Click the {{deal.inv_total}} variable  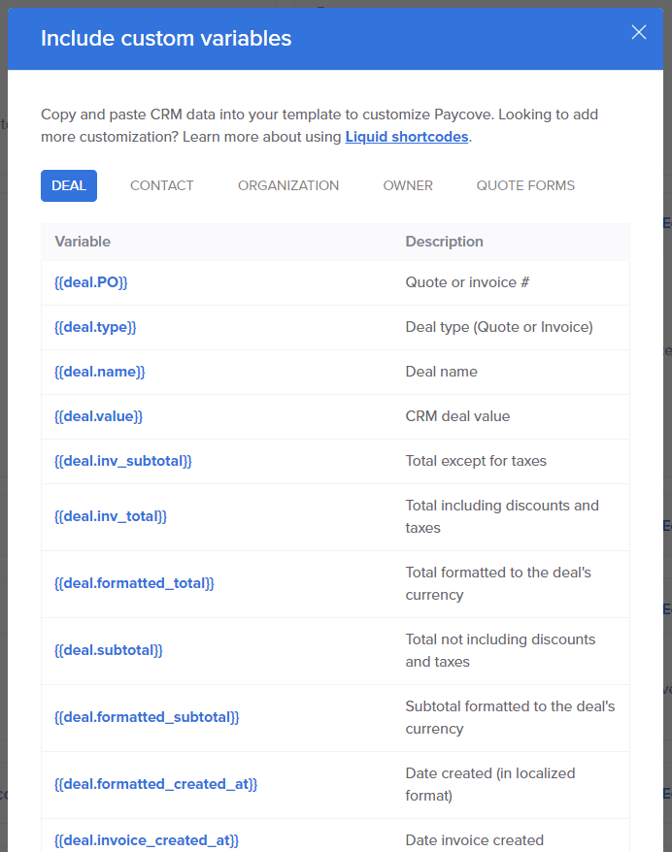[110, 516]
